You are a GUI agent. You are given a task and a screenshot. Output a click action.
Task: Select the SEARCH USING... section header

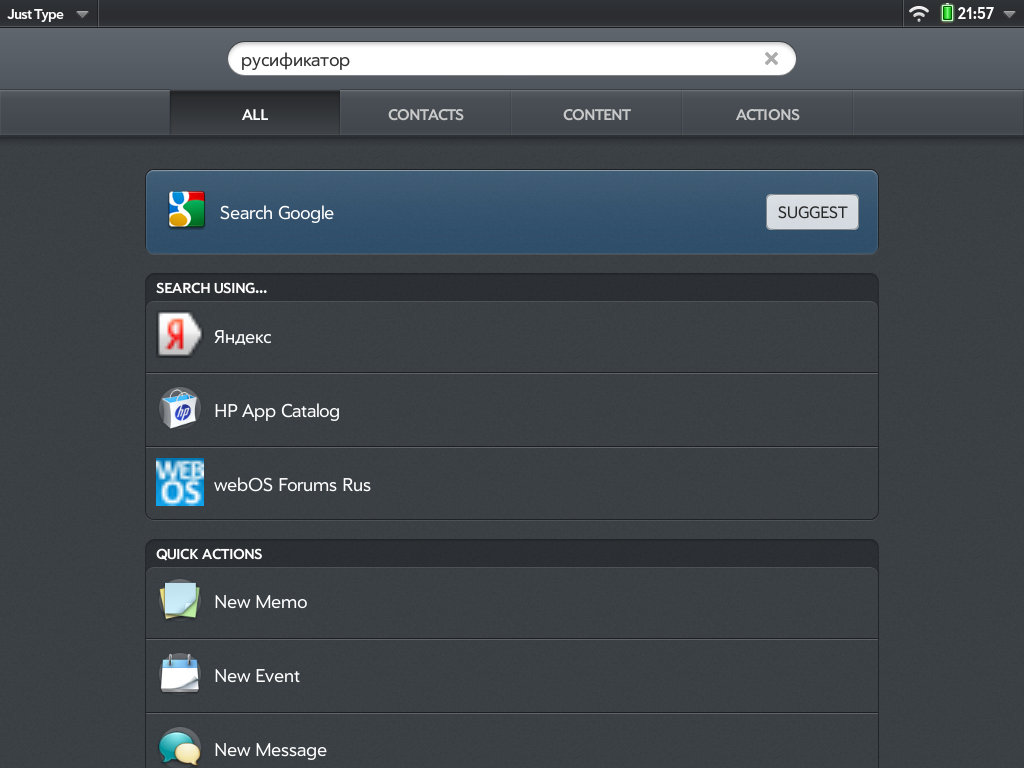click(512, 288)
